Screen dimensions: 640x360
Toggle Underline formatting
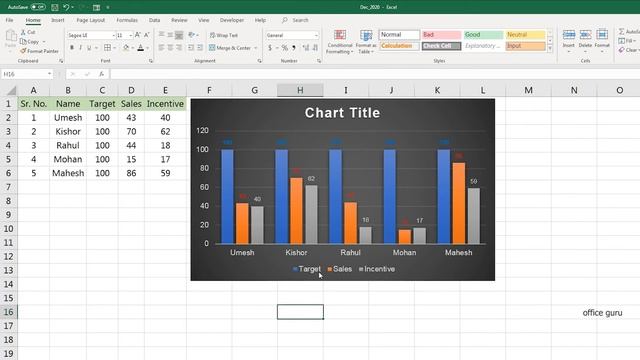pyautogui.click(x=89, y=48)
